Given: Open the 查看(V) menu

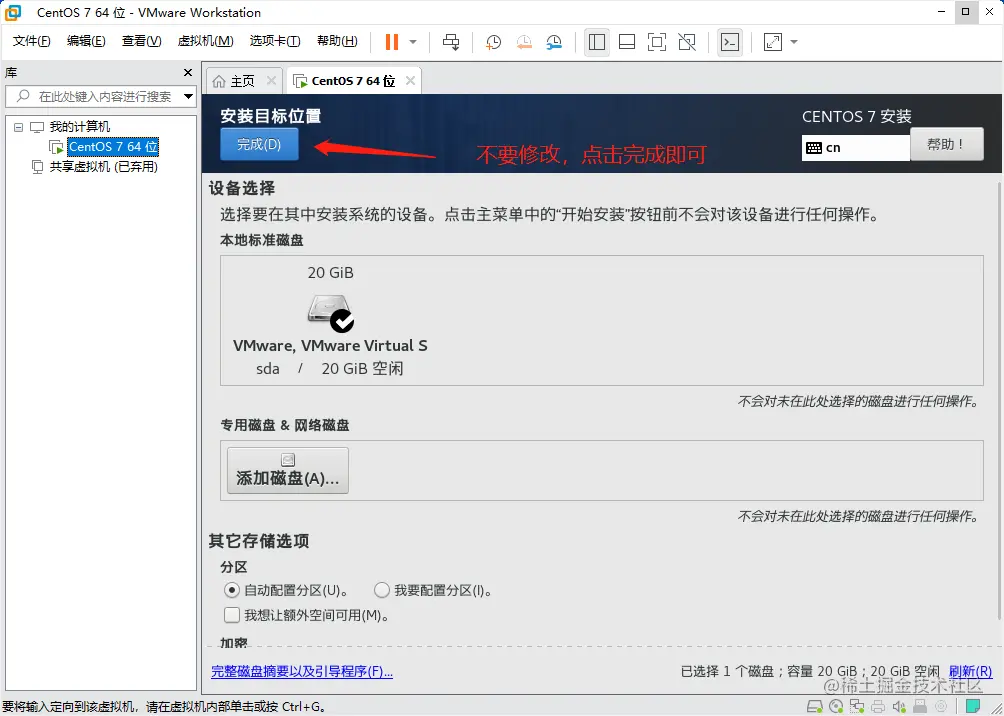Looking at the screenshot, I should point(142,41).
